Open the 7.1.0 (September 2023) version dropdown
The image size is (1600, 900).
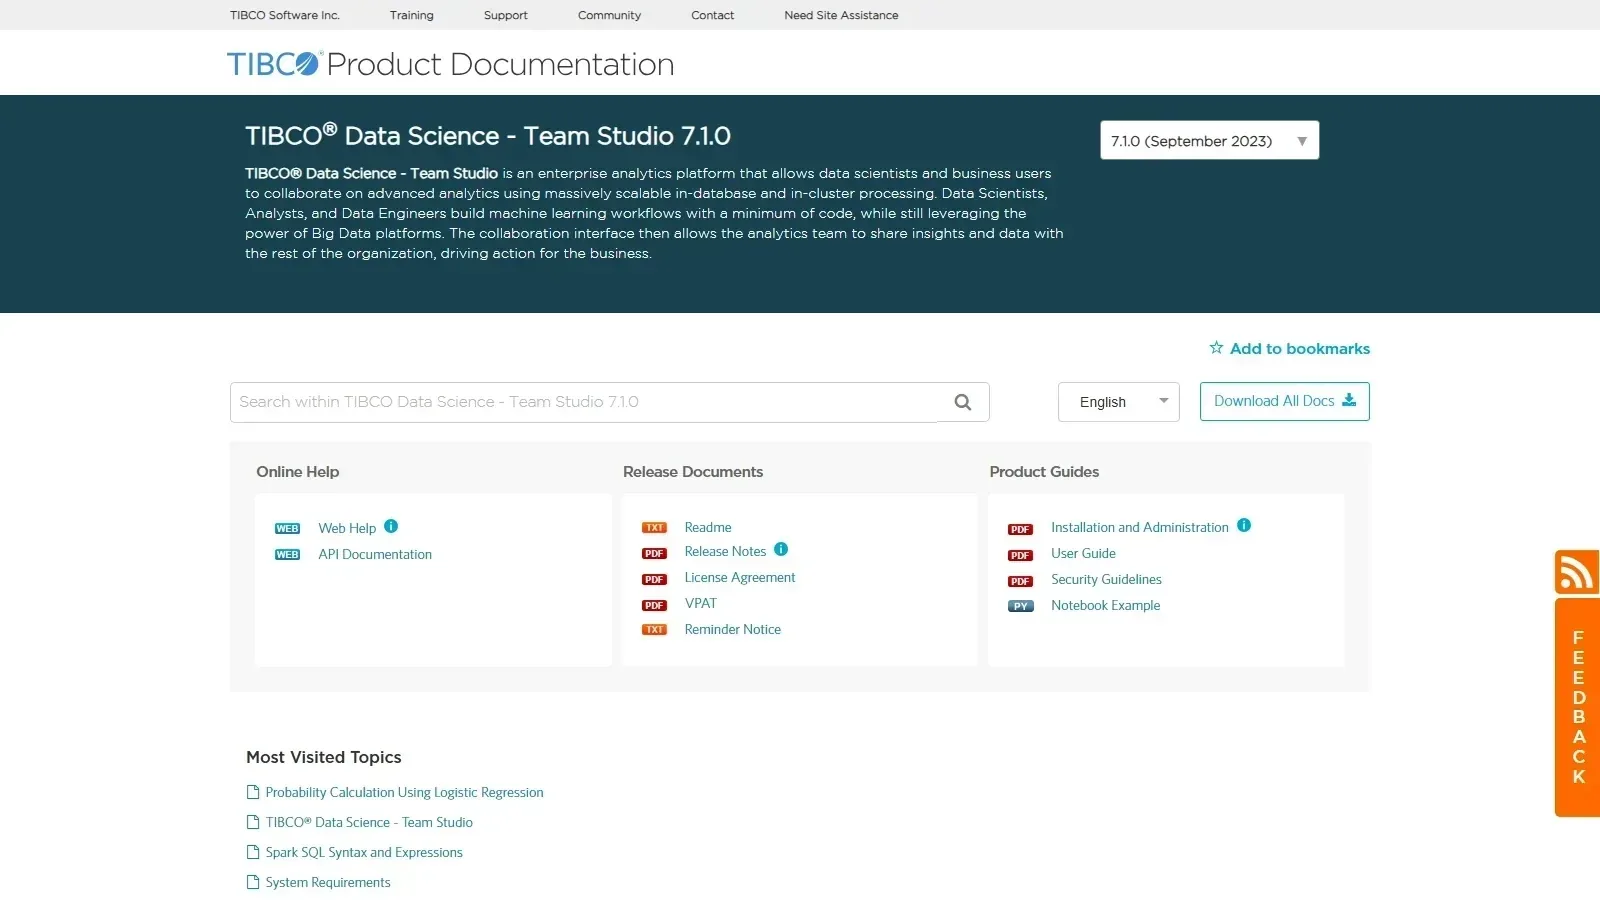[x=1209, y=140]
